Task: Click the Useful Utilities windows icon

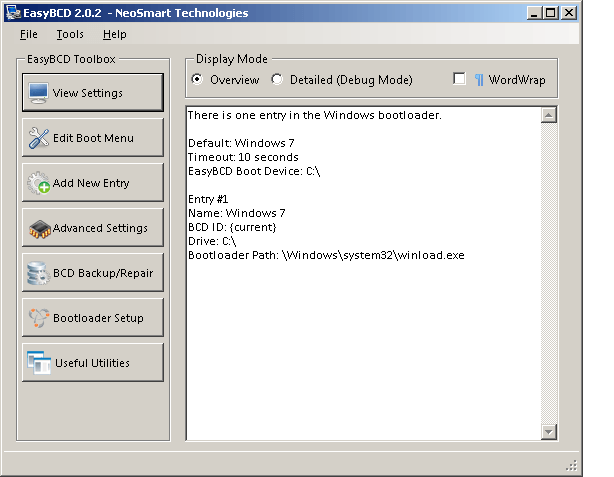Action: (x=38, y=363)
